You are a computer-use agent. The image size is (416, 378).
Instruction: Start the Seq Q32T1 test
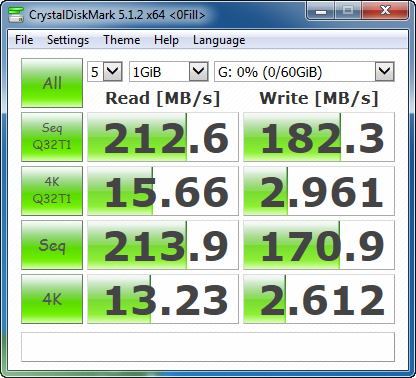(x=52, y=137)
